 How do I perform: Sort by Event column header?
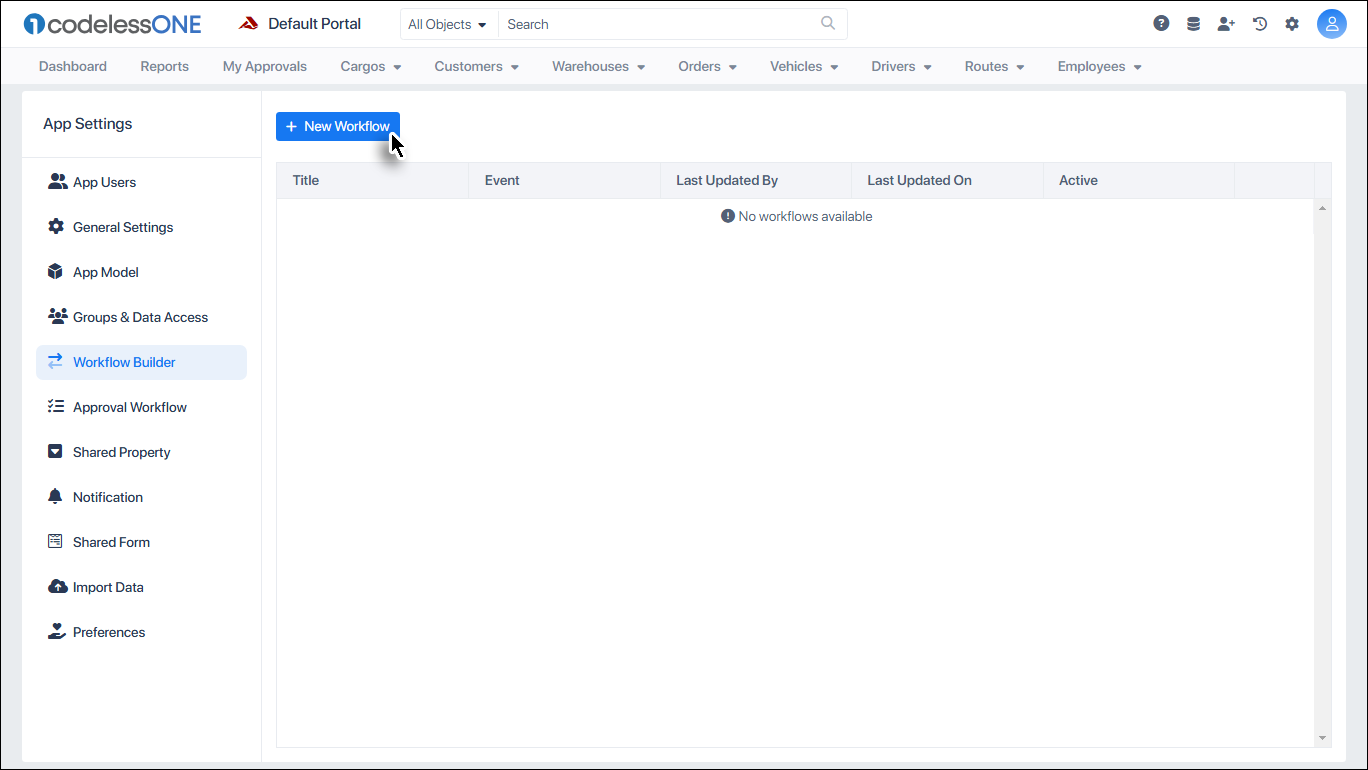pyautogui.click(x=564, y=180)
